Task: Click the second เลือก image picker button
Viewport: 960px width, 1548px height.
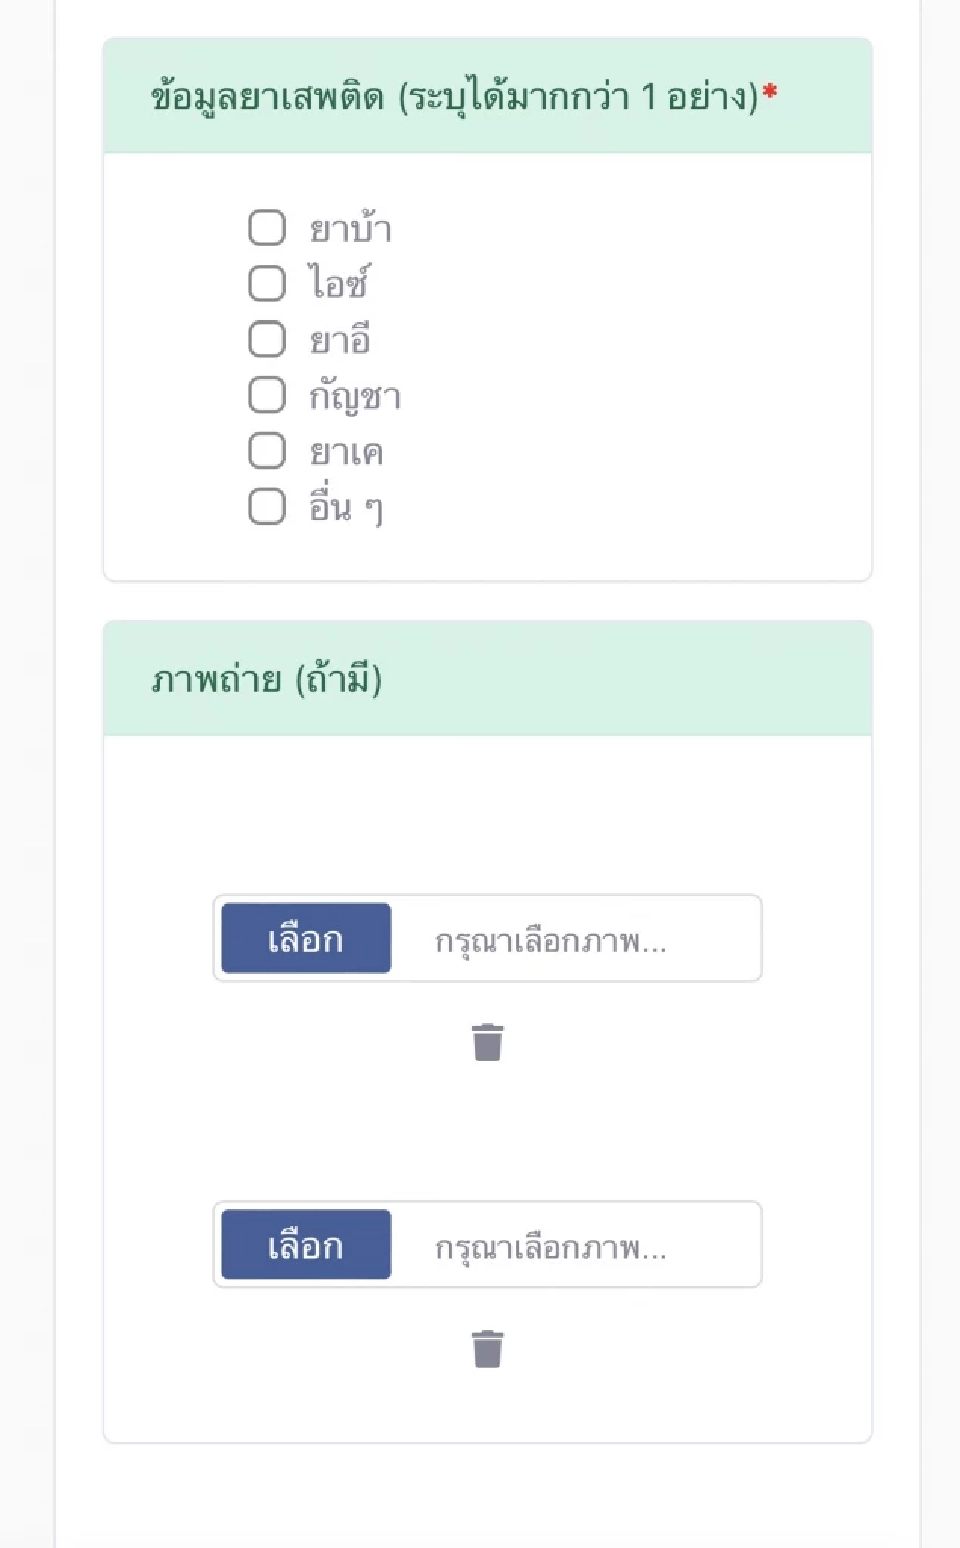Action: (x=304, y=1245)
